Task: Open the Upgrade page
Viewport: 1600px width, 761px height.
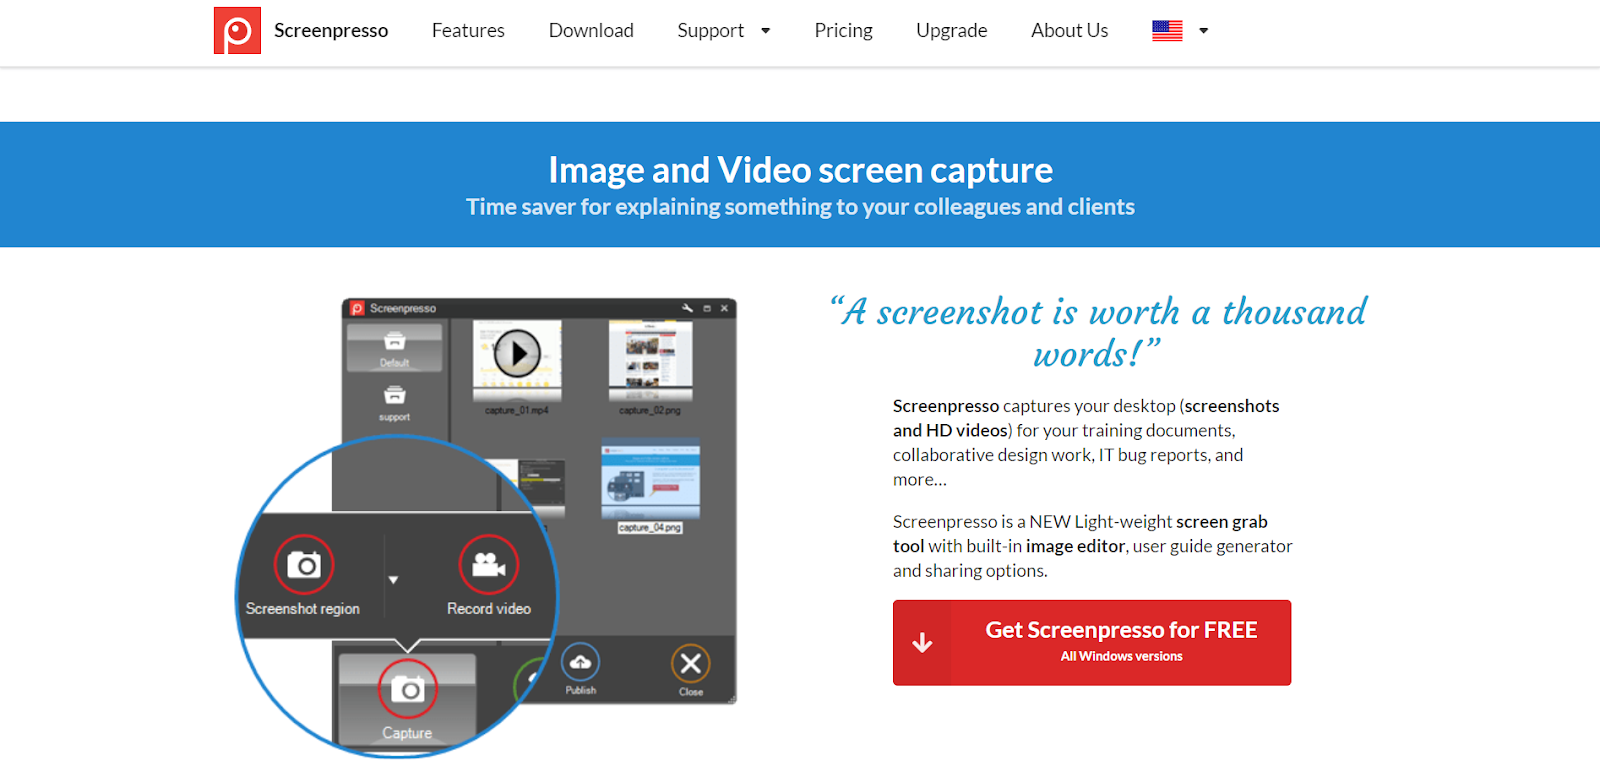Action: pyautogui.click(x=952, y=31)
